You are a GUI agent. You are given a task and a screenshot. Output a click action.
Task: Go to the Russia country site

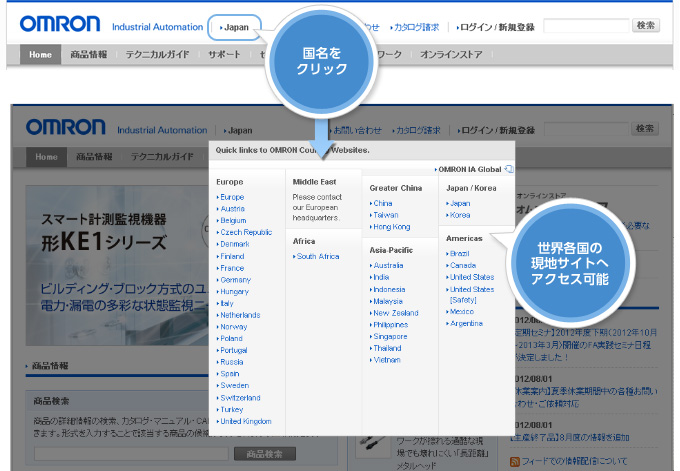[x=230, y=362]
